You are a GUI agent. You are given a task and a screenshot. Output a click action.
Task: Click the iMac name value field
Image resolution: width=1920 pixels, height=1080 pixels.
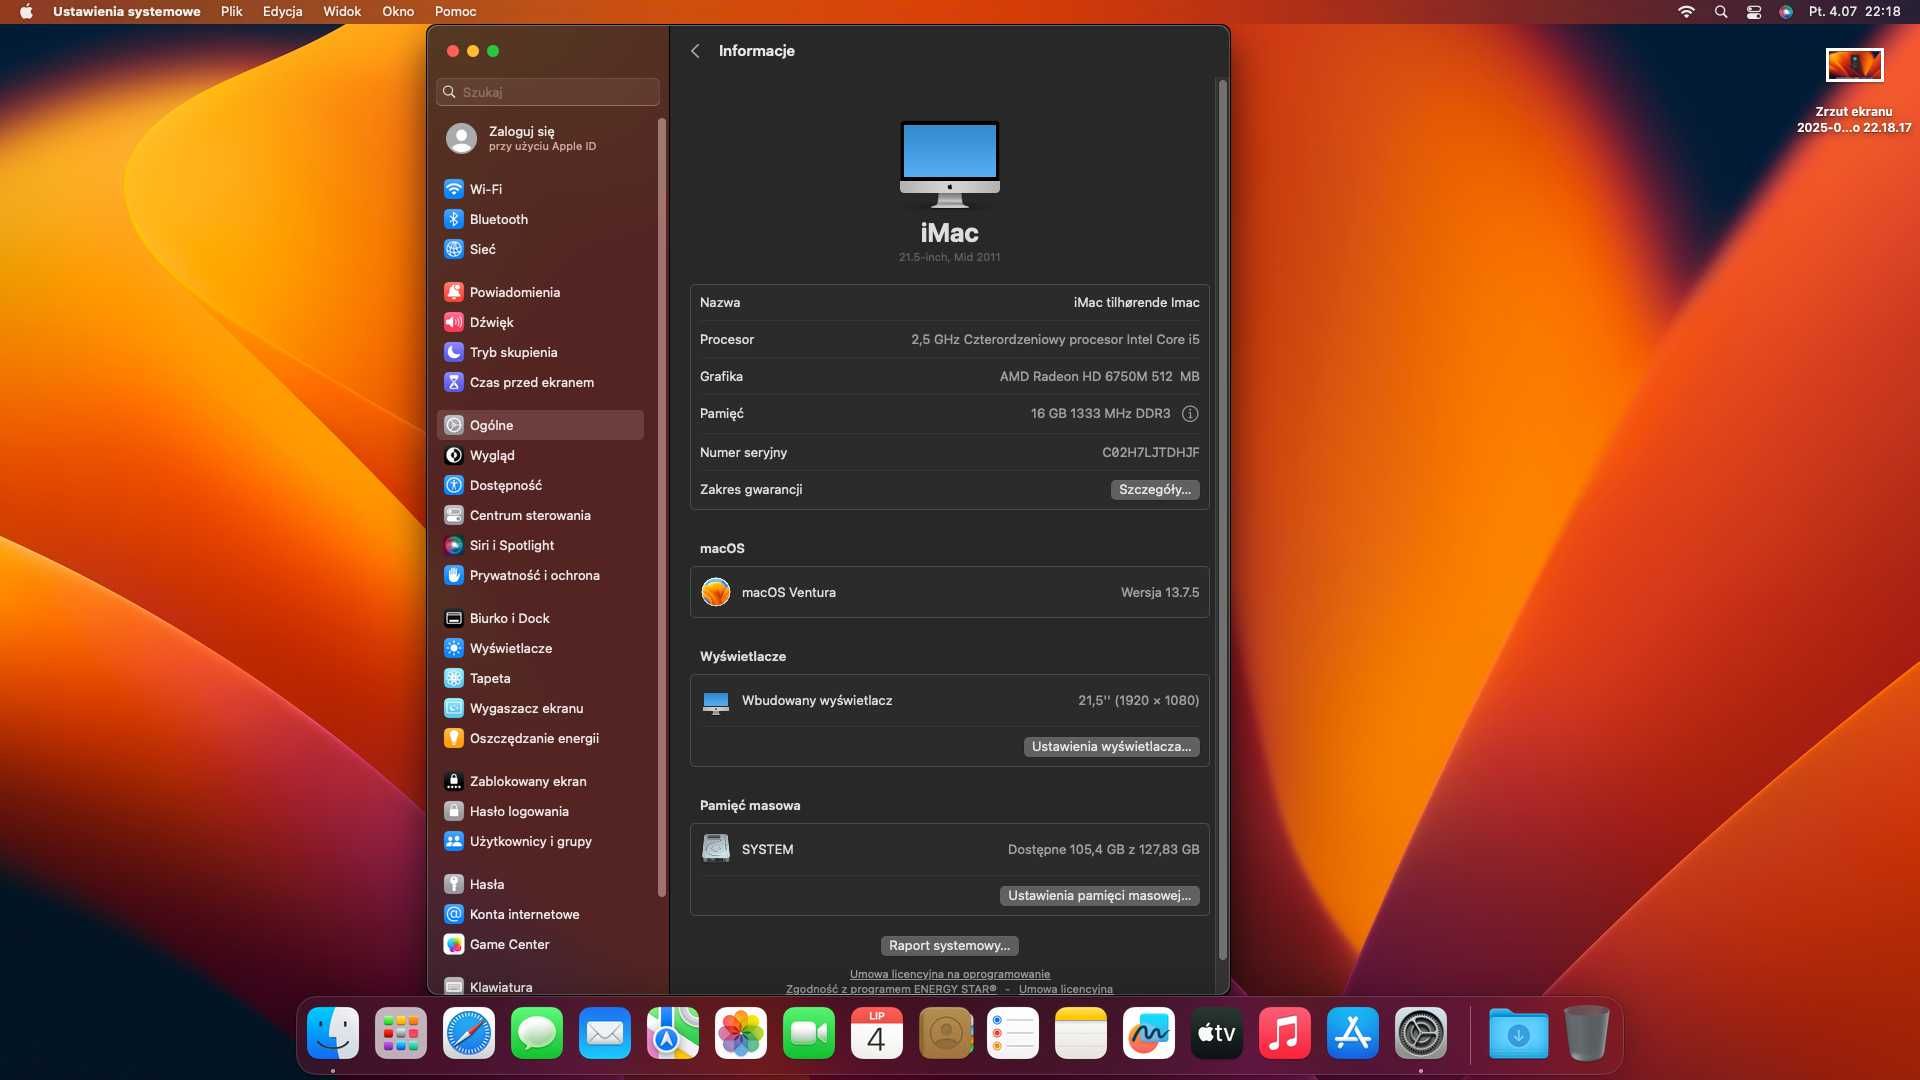pos(1136,303)
